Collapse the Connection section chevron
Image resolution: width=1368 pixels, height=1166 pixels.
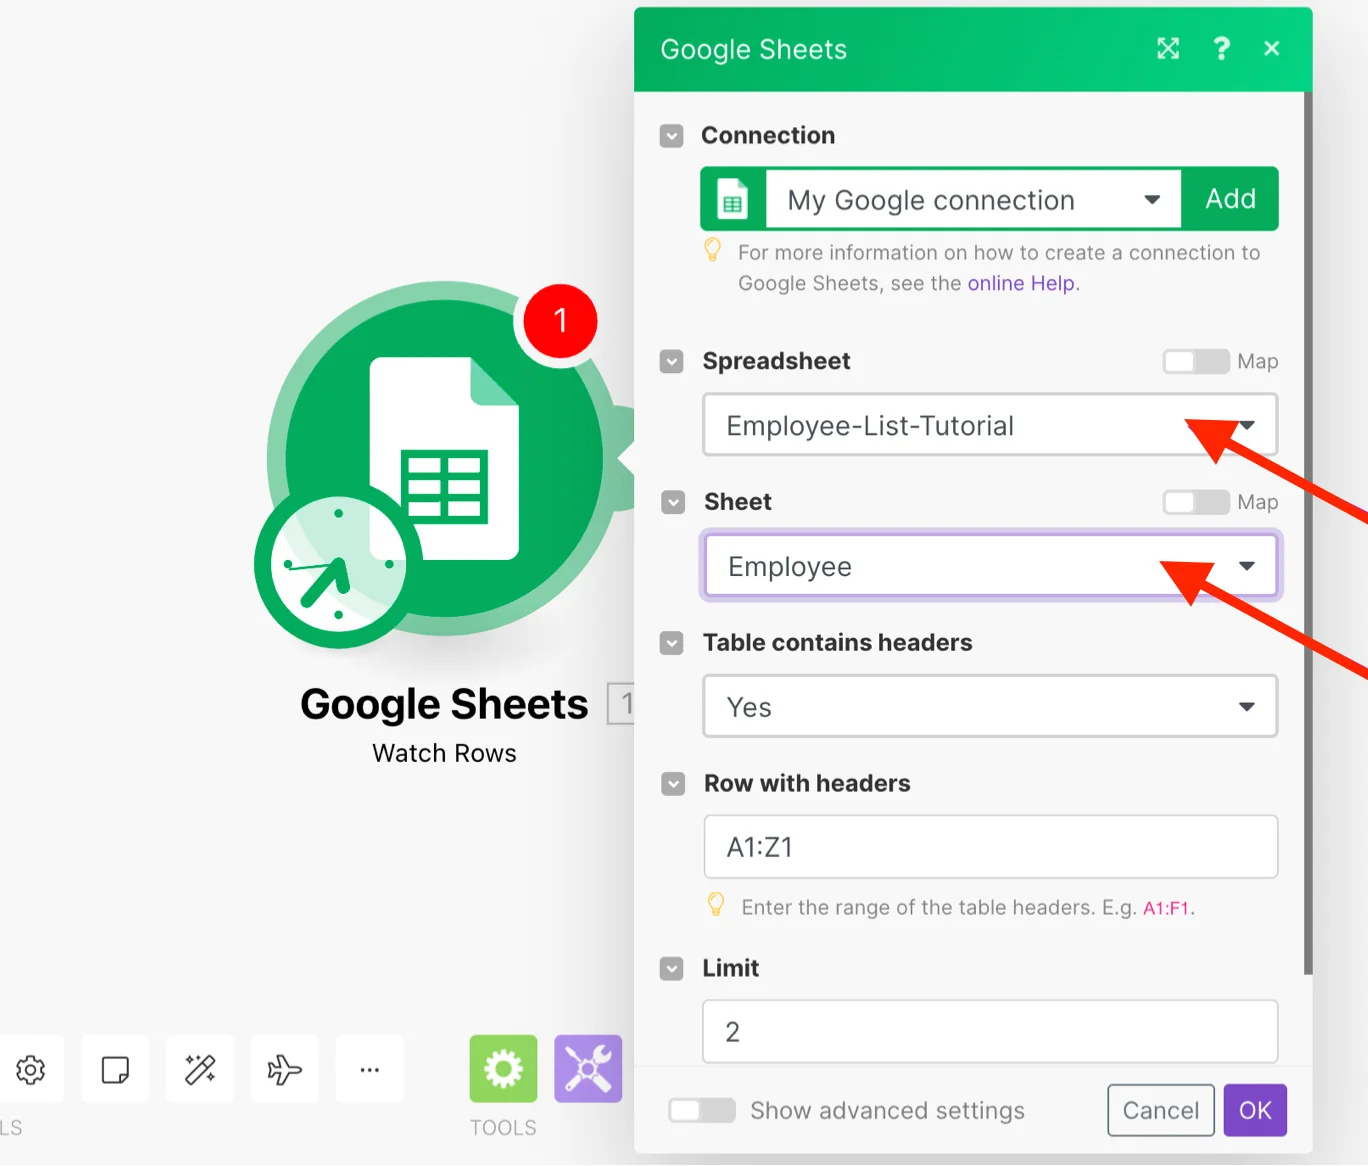tap(672, 136)
